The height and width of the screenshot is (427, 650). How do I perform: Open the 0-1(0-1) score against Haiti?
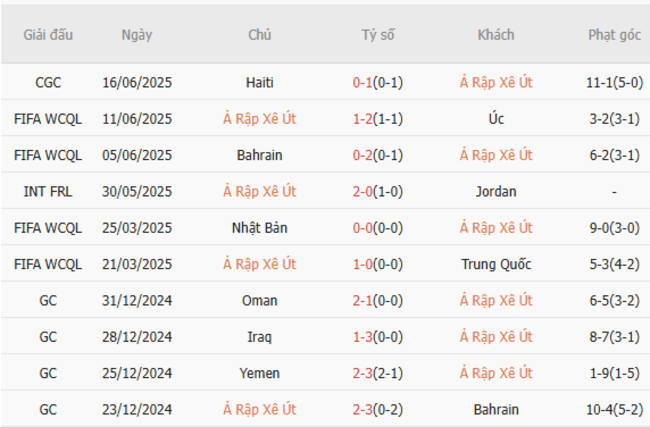pyautogui.click(x=378, y=82)
